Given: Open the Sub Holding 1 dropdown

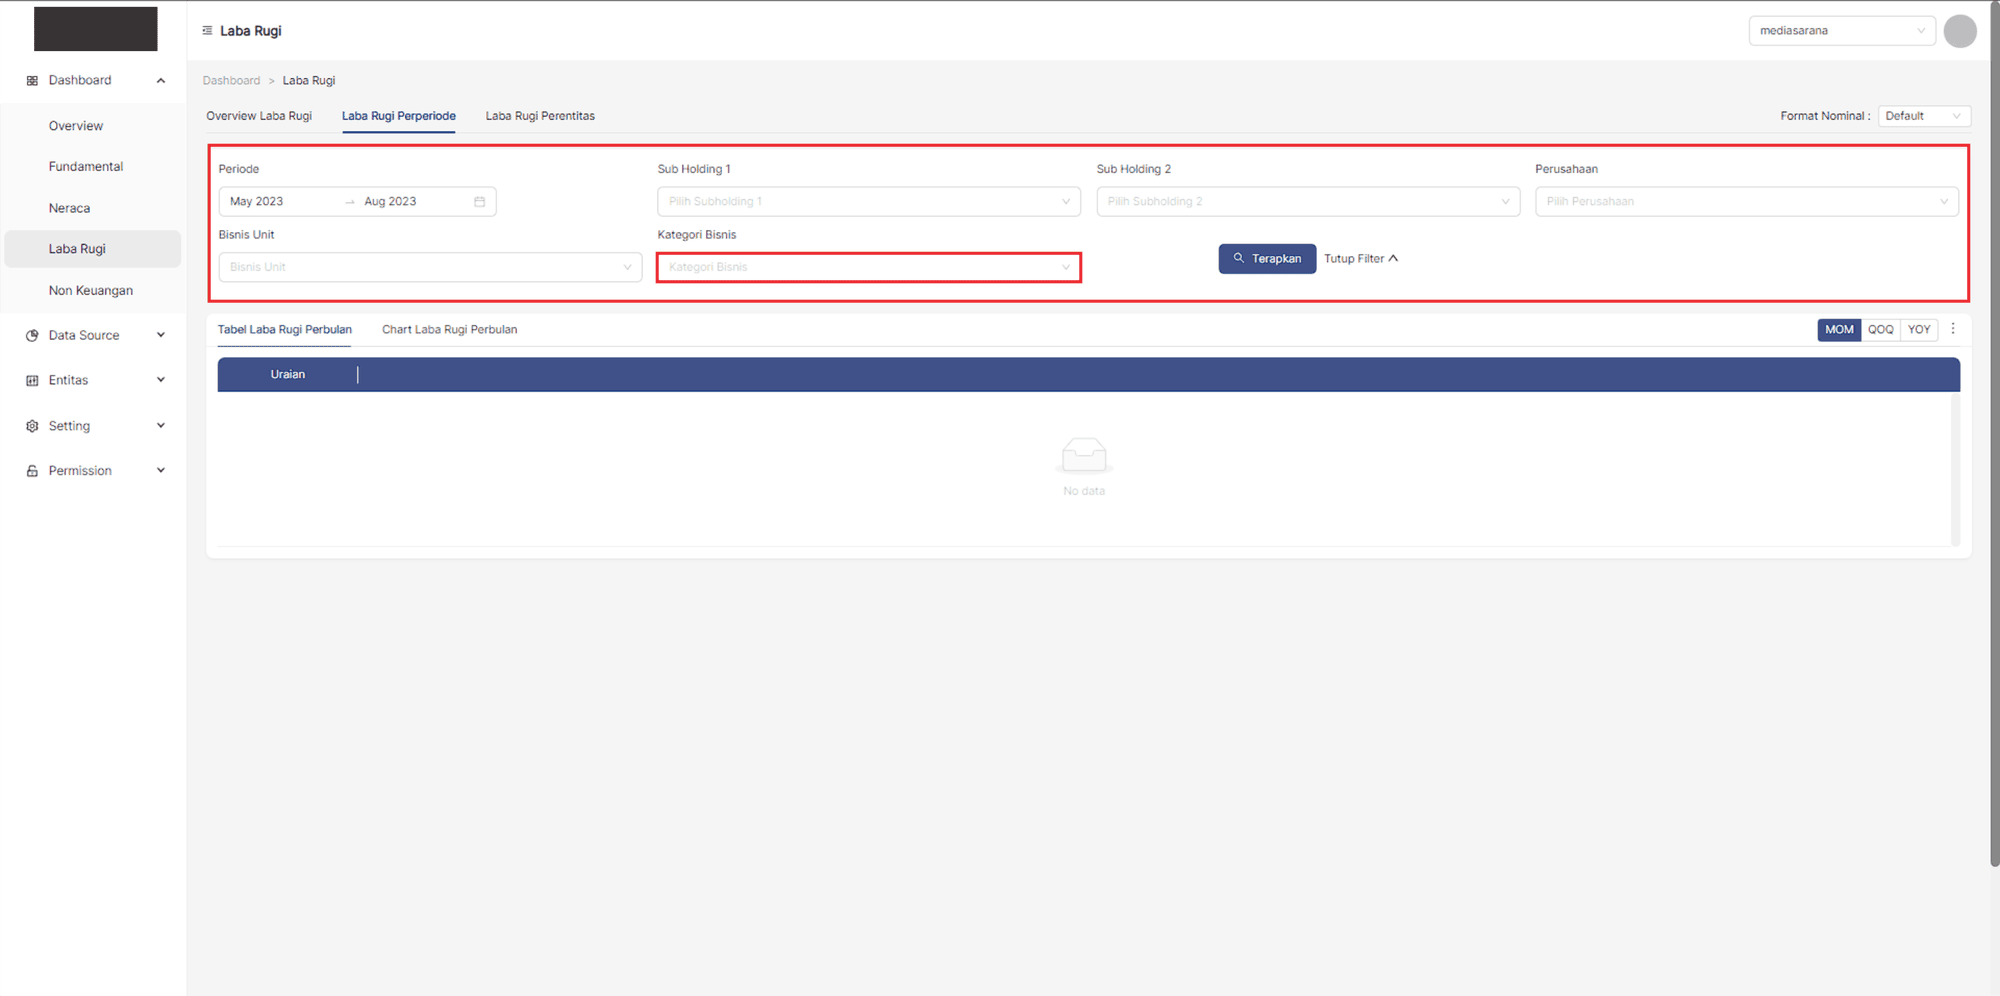Looking at the screenshot, I should (x=868, y=202).
